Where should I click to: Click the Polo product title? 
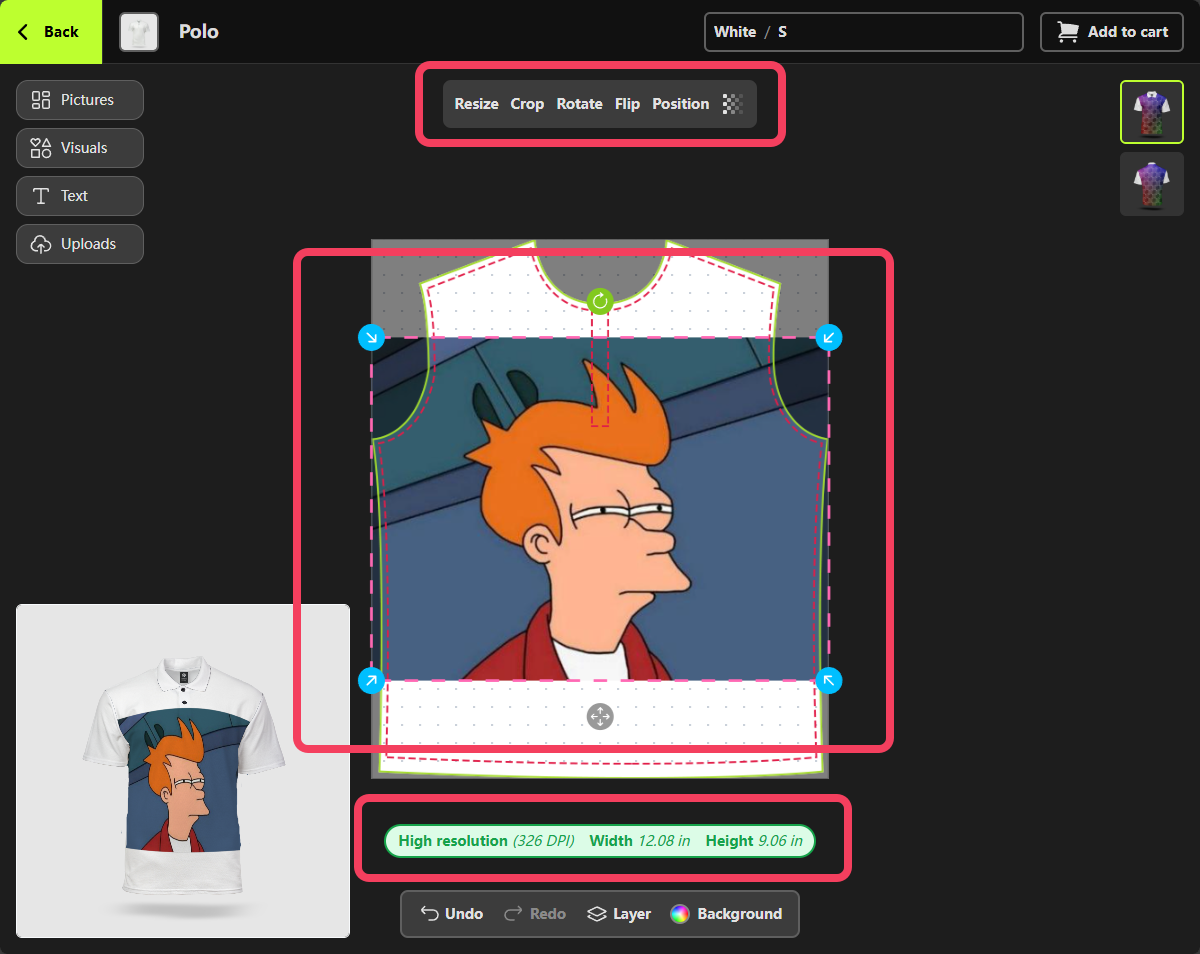tap(199, 32)
